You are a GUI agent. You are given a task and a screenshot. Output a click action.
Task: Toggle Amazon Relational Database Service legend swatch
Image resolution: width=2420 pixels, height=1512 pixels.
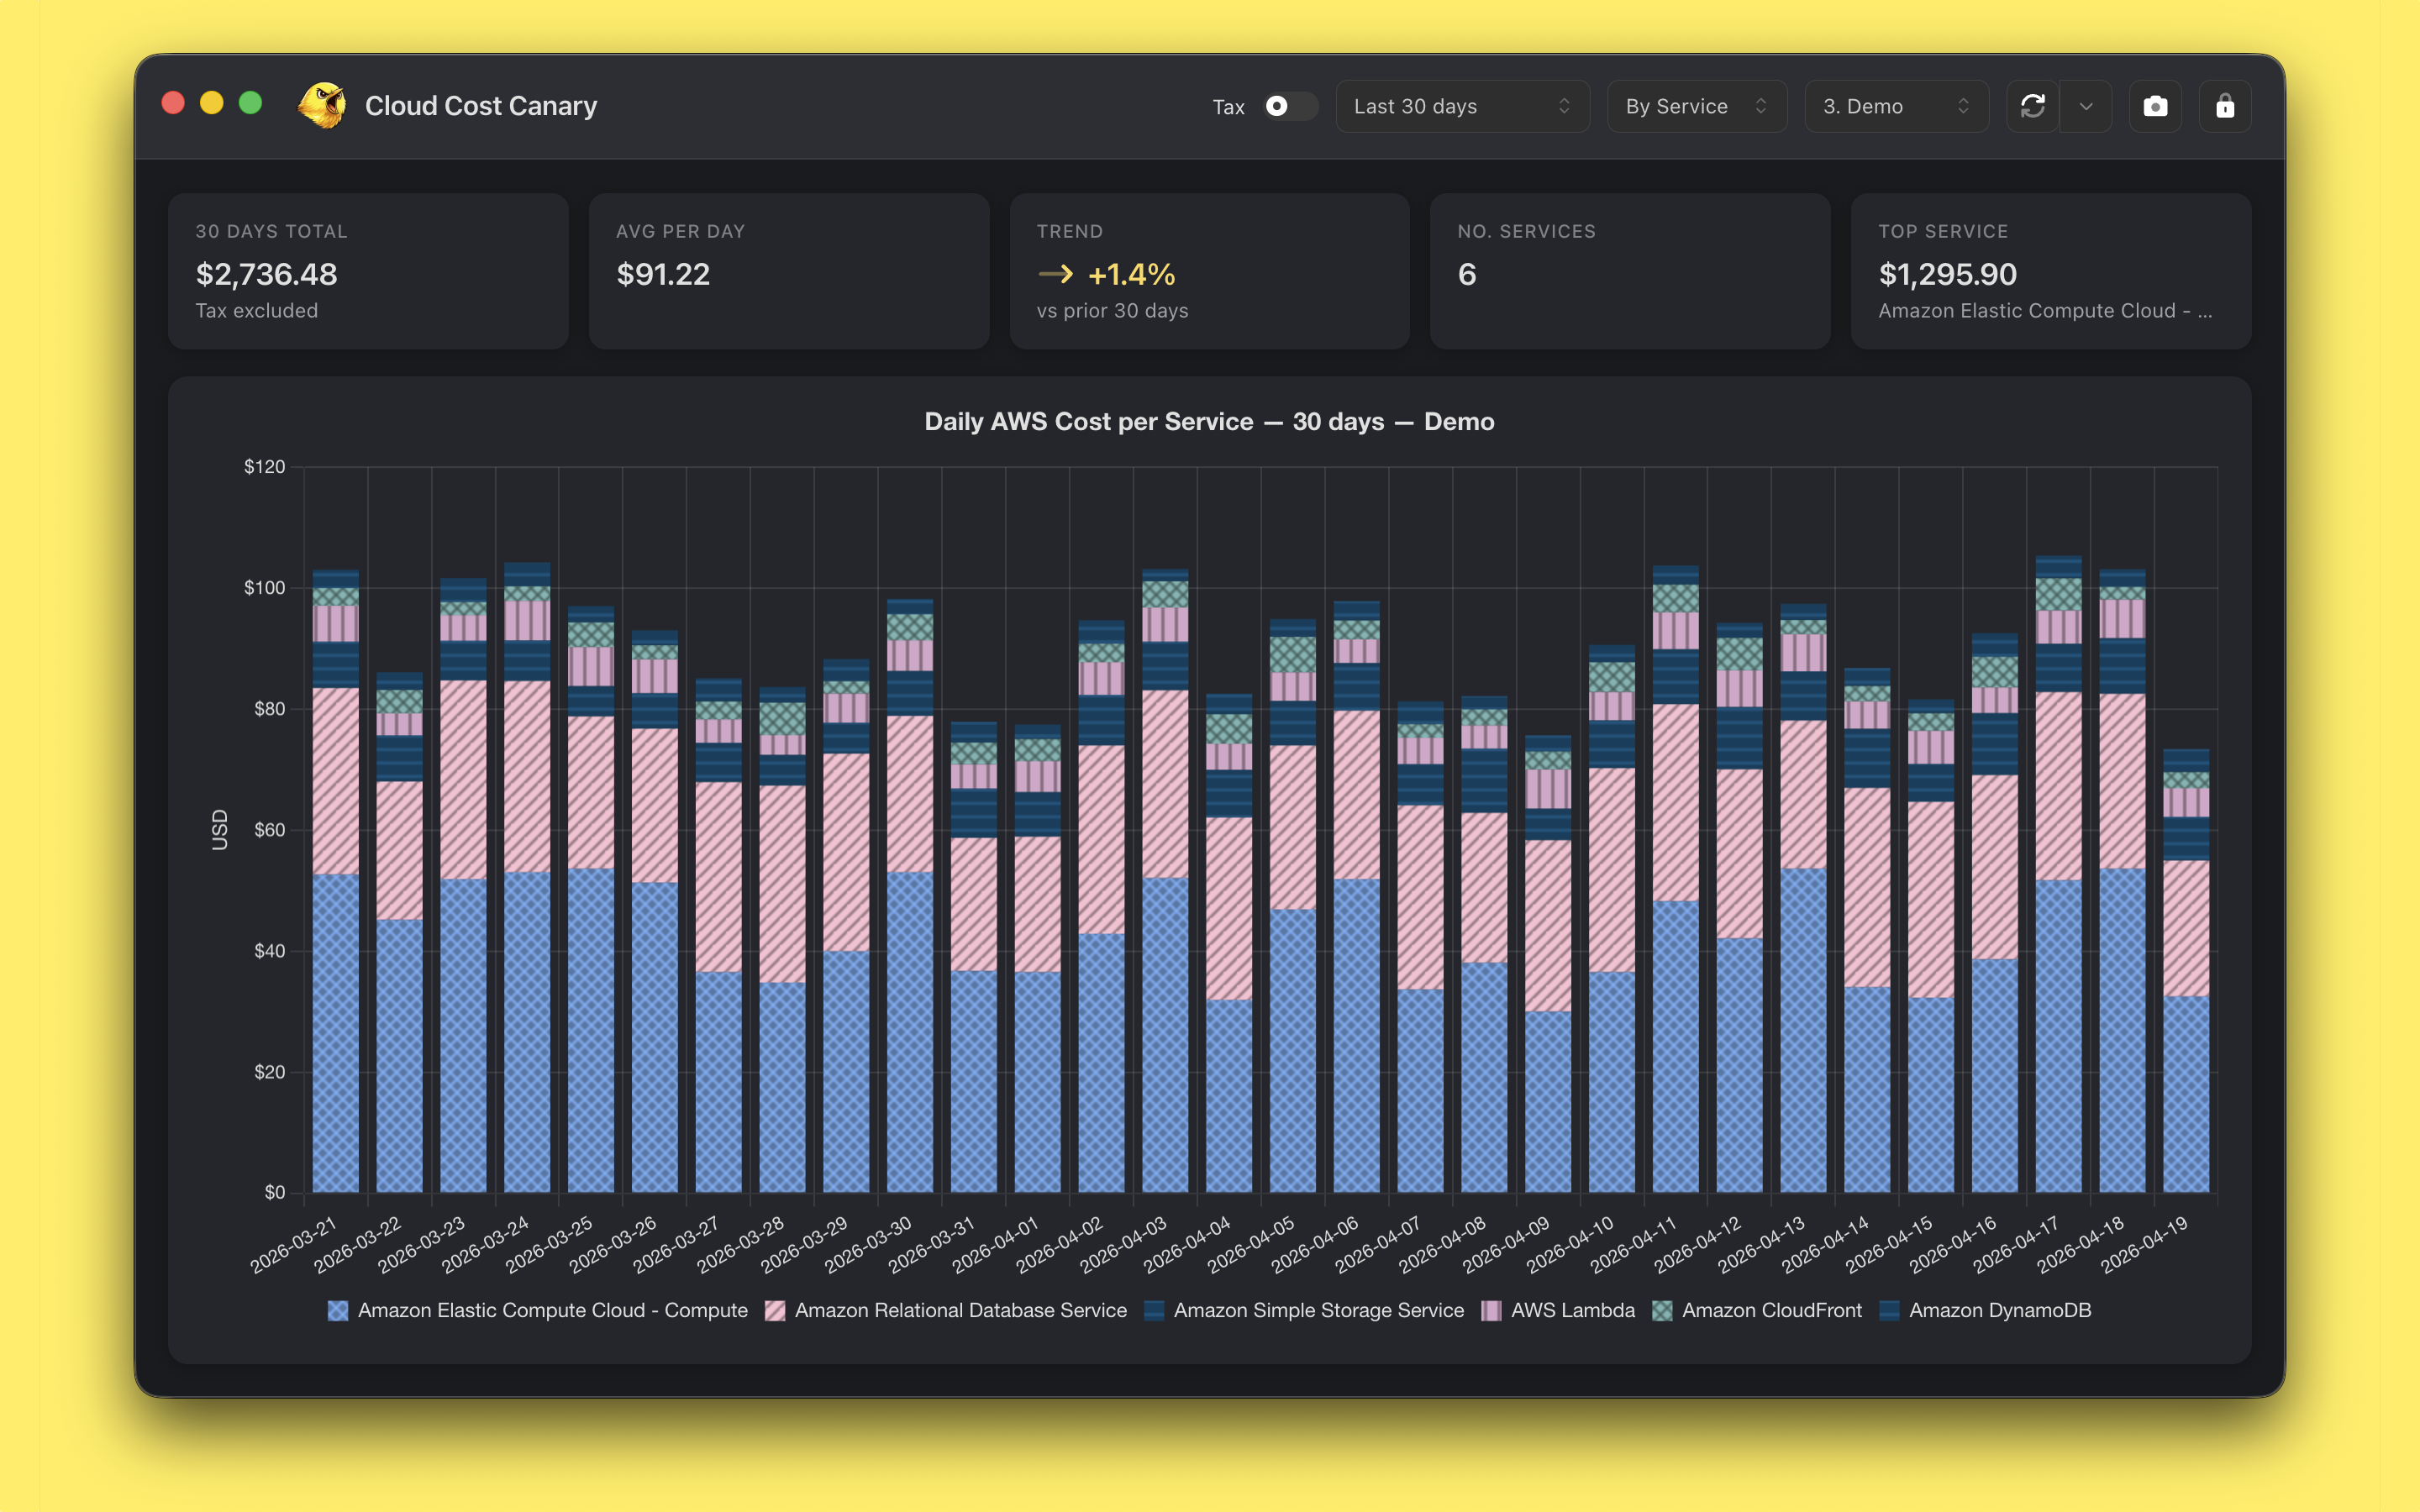[x=775, y=1310]
